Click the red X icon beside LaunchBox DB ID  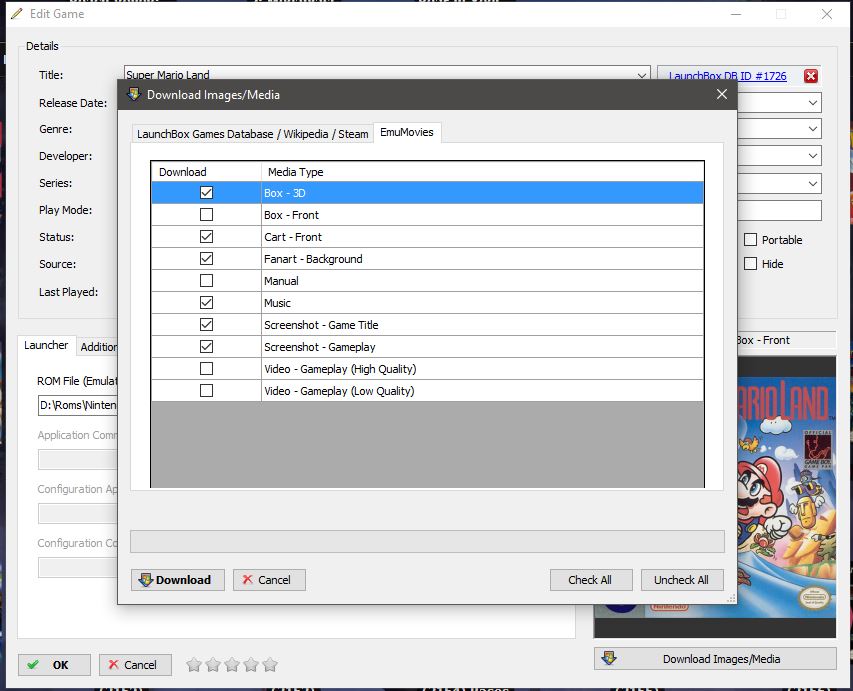coord(811,76)
